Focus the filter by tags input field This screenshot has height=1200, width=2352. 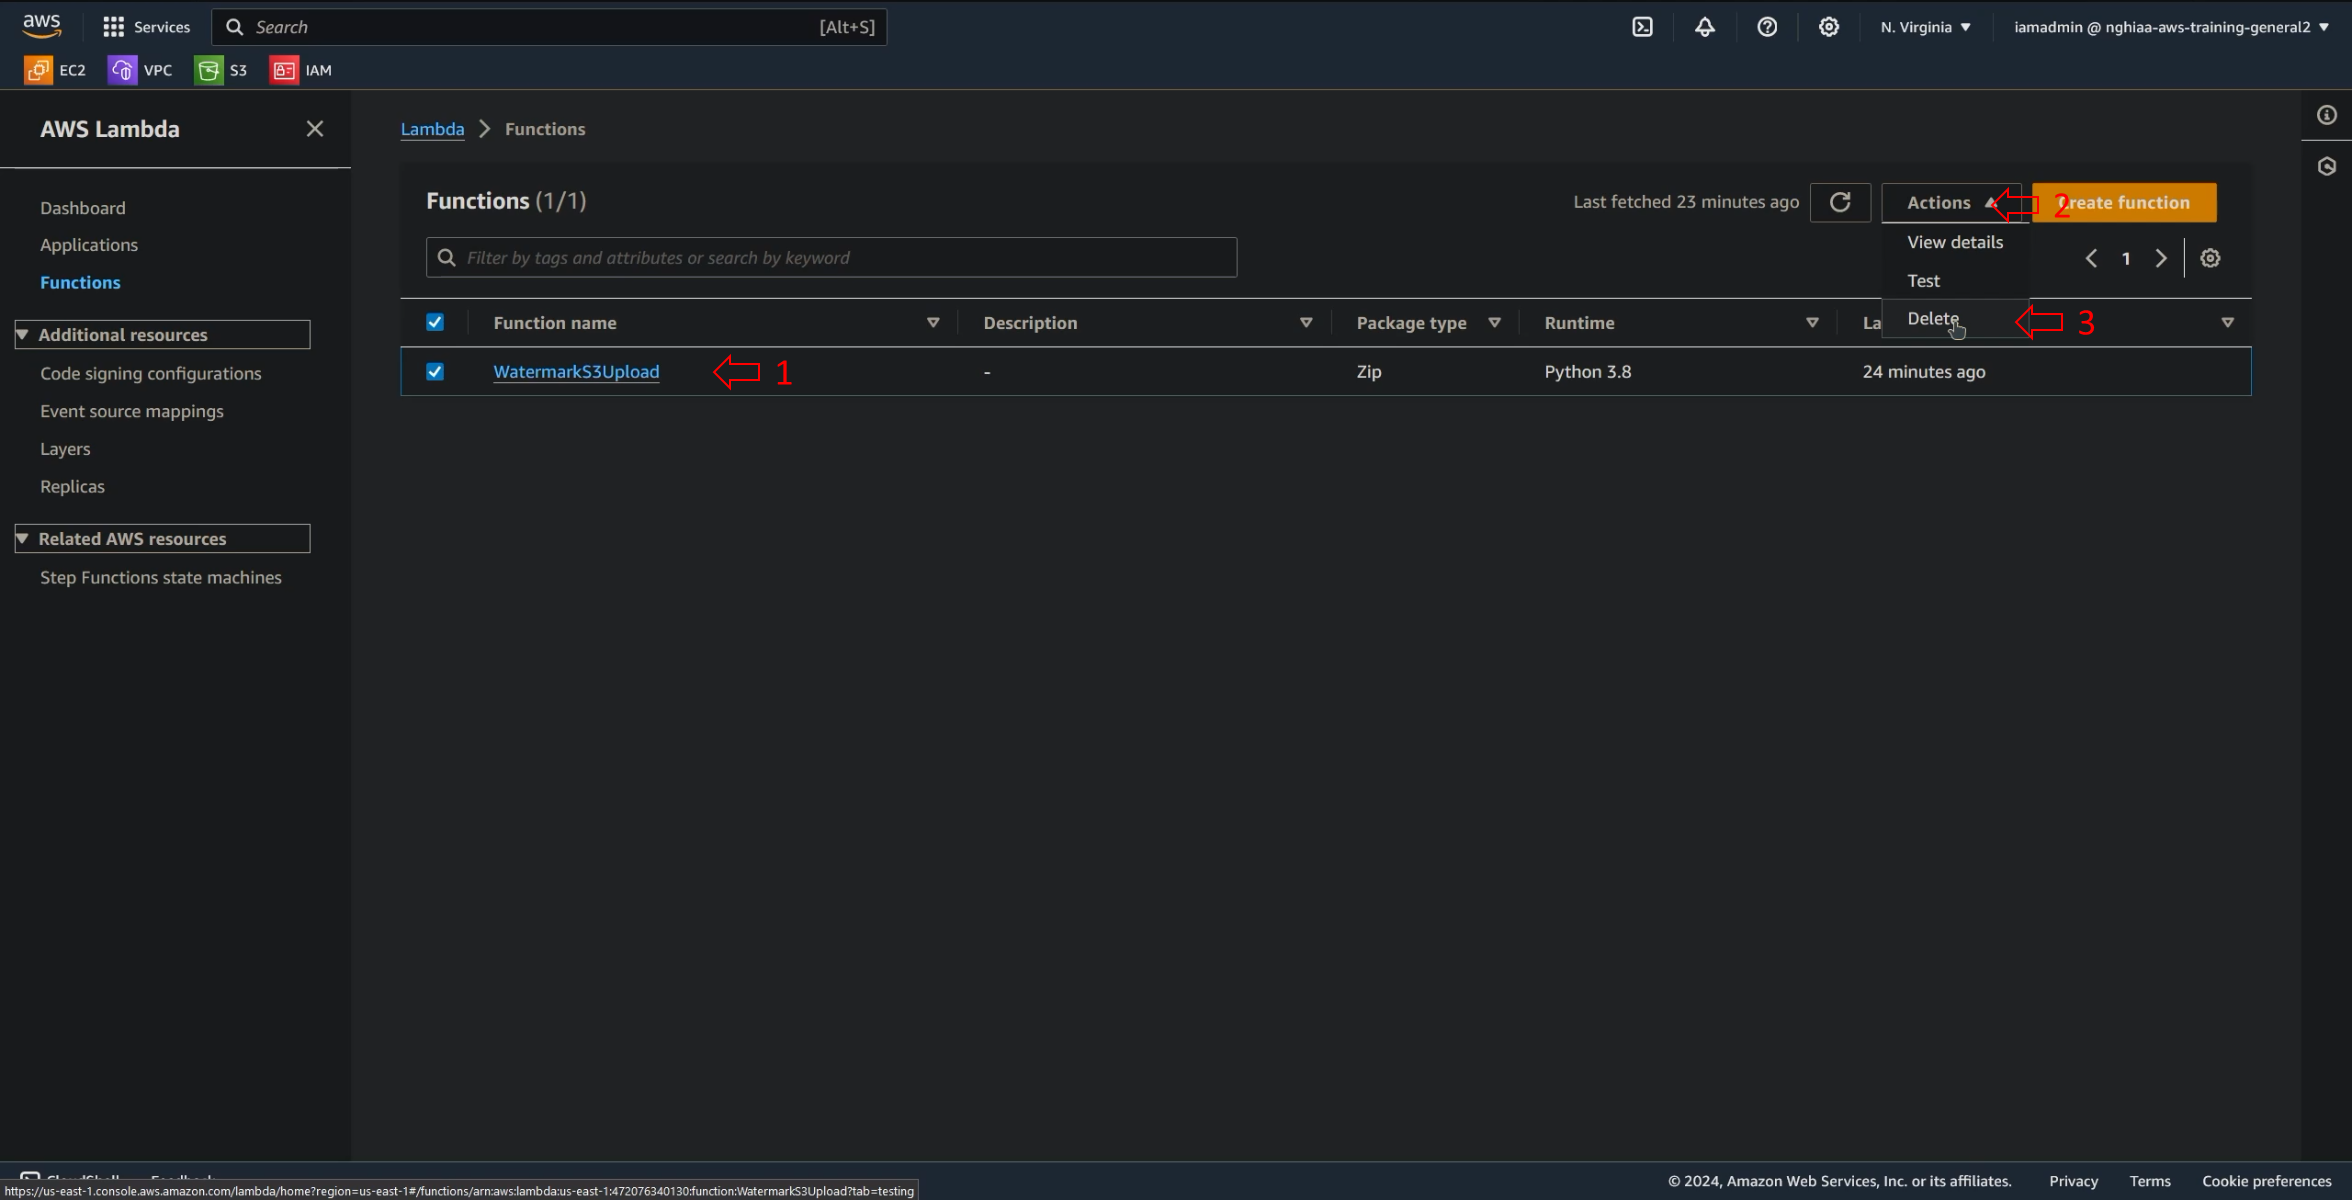(832, 258)
